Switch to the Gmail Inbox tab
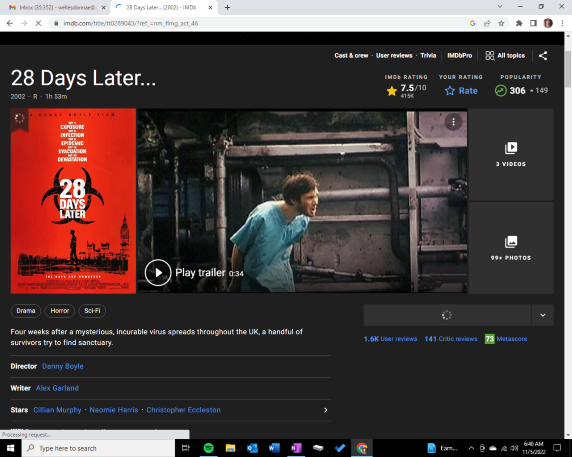This screenshot has height=457, width=572. 57,7
